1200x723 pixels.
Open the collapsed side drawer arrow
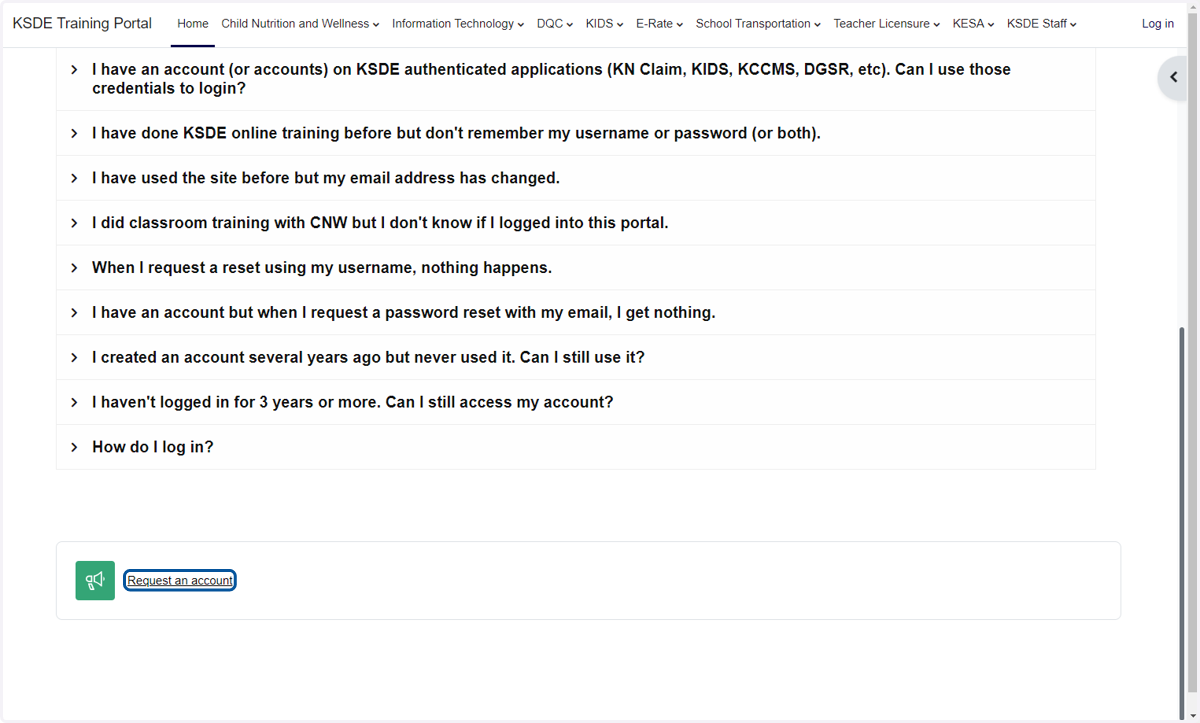[x=1175, y=78]
